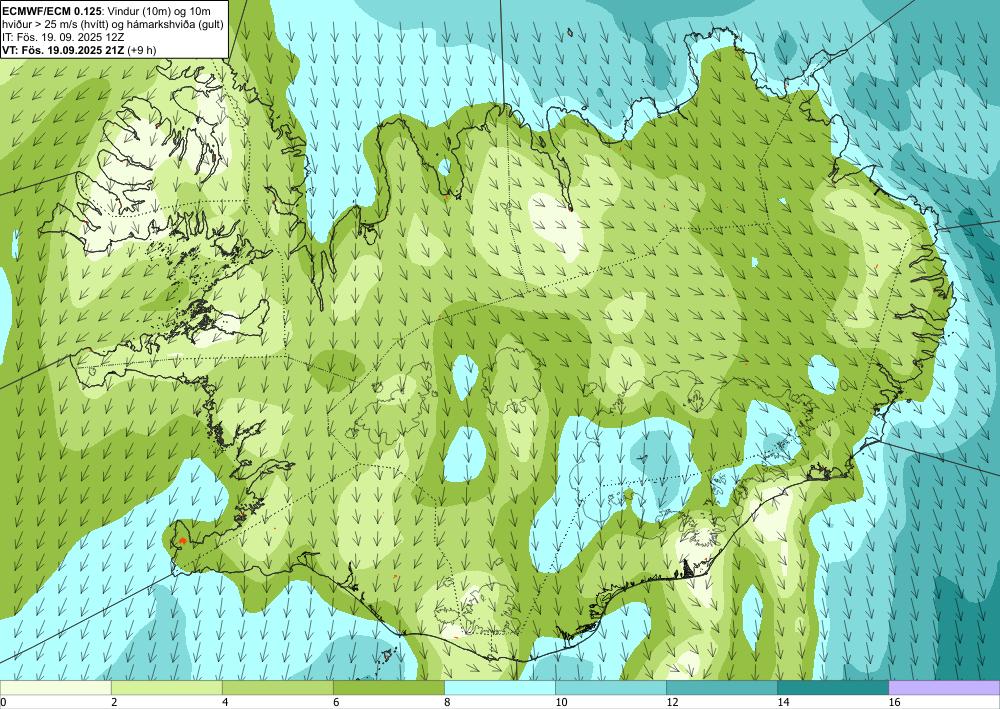The image size is (1000, 709).
Task: Click the 'VT: Fös. 19.09.2025 21Z' valid time text
Action: [63, 50]
